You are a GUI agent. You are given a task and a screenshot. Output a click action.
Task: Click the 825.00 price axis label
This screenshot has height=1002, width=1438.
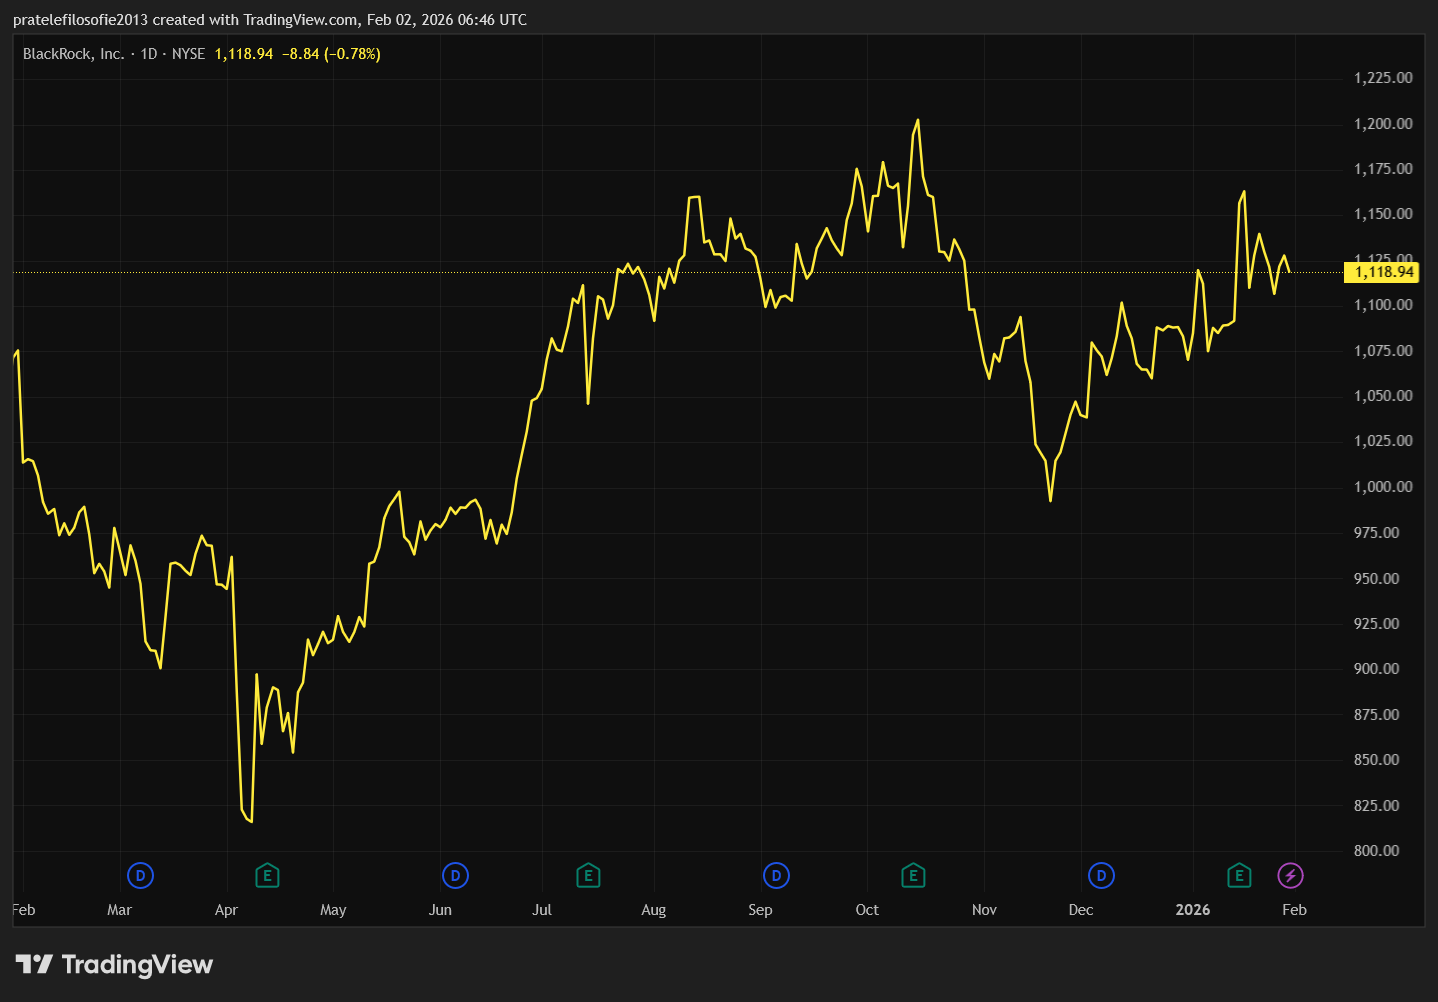coord(1376,806)
